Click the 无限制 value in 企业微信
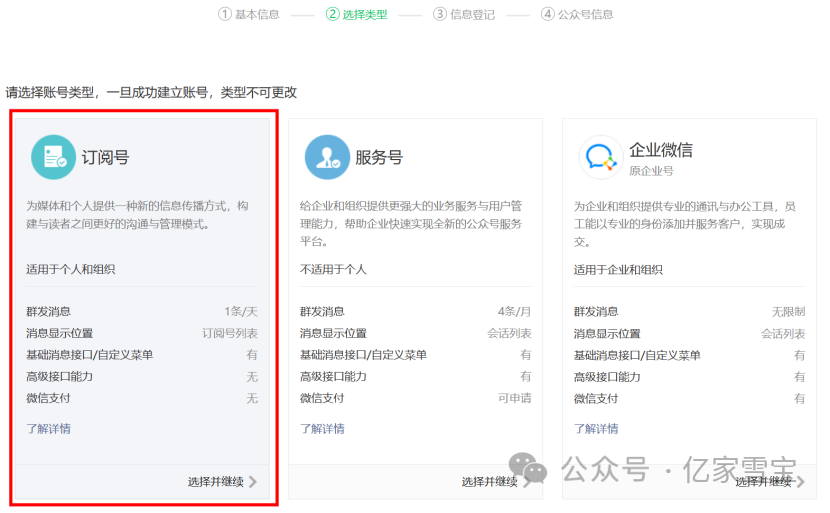 click(x=788, y=312)
